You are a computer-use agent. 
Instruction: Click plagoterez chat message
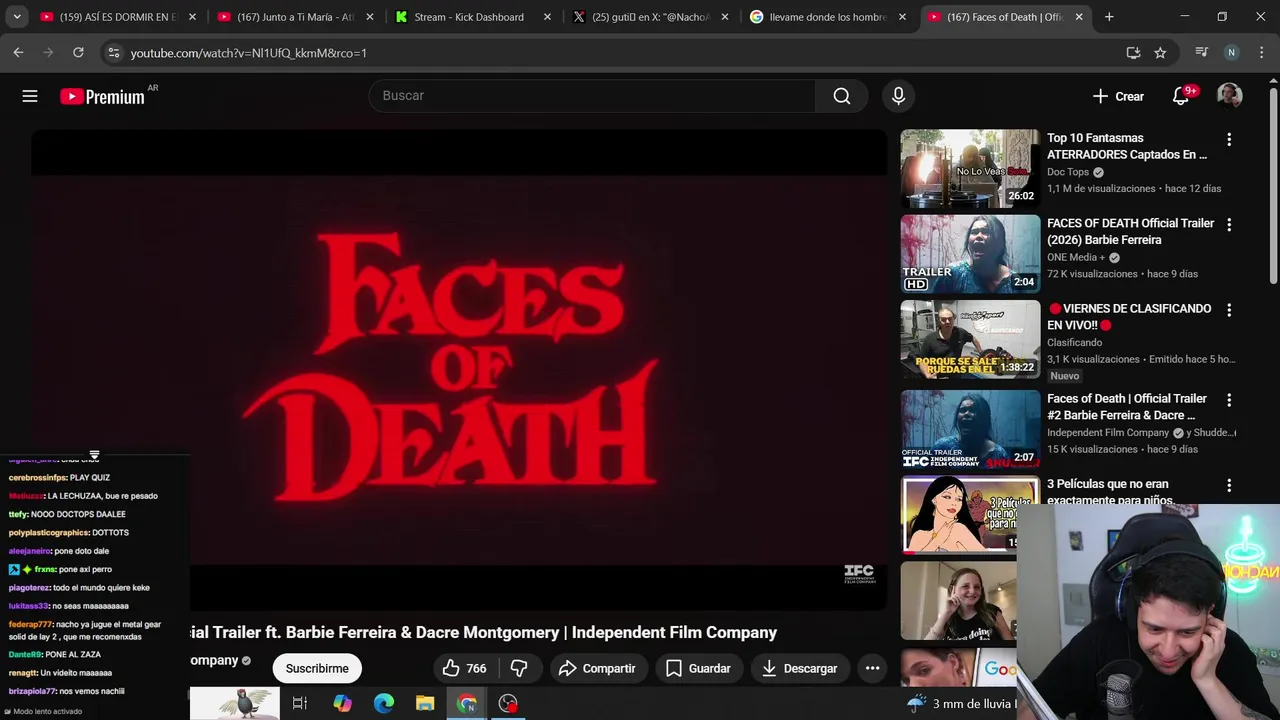[x=79, y=588]
